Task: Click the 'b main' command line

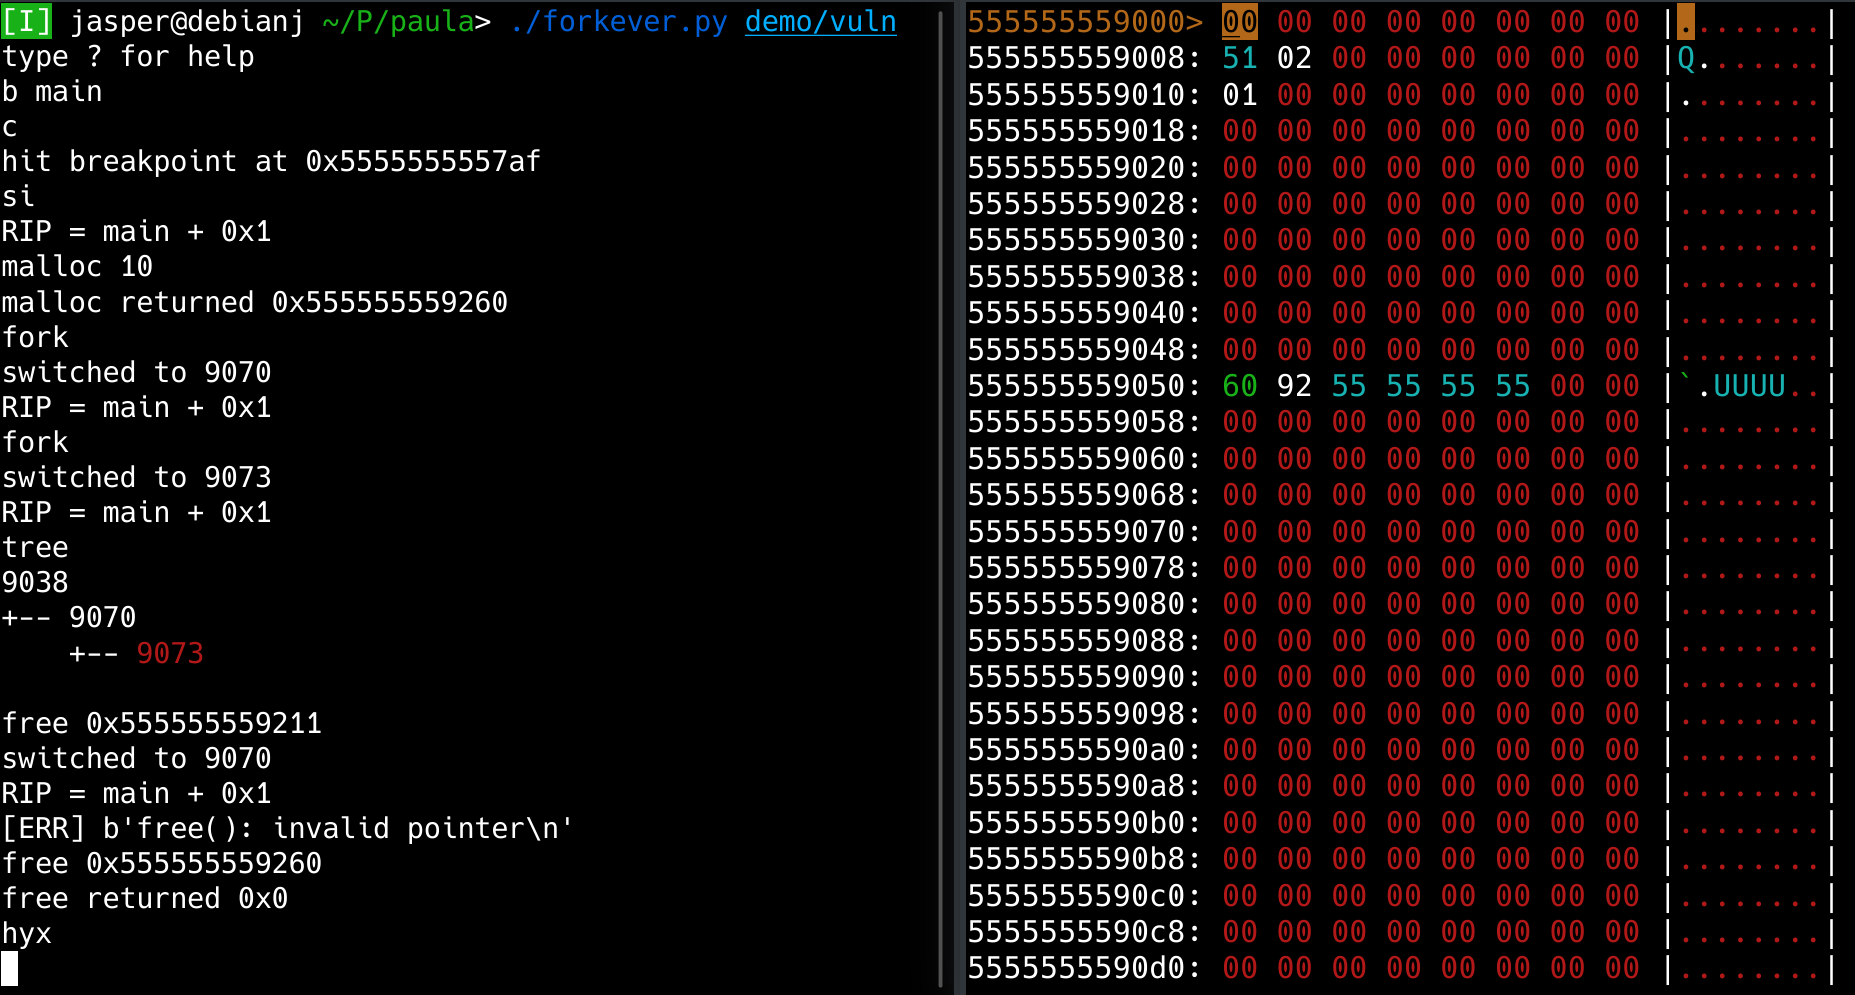Action: (52, 92)
